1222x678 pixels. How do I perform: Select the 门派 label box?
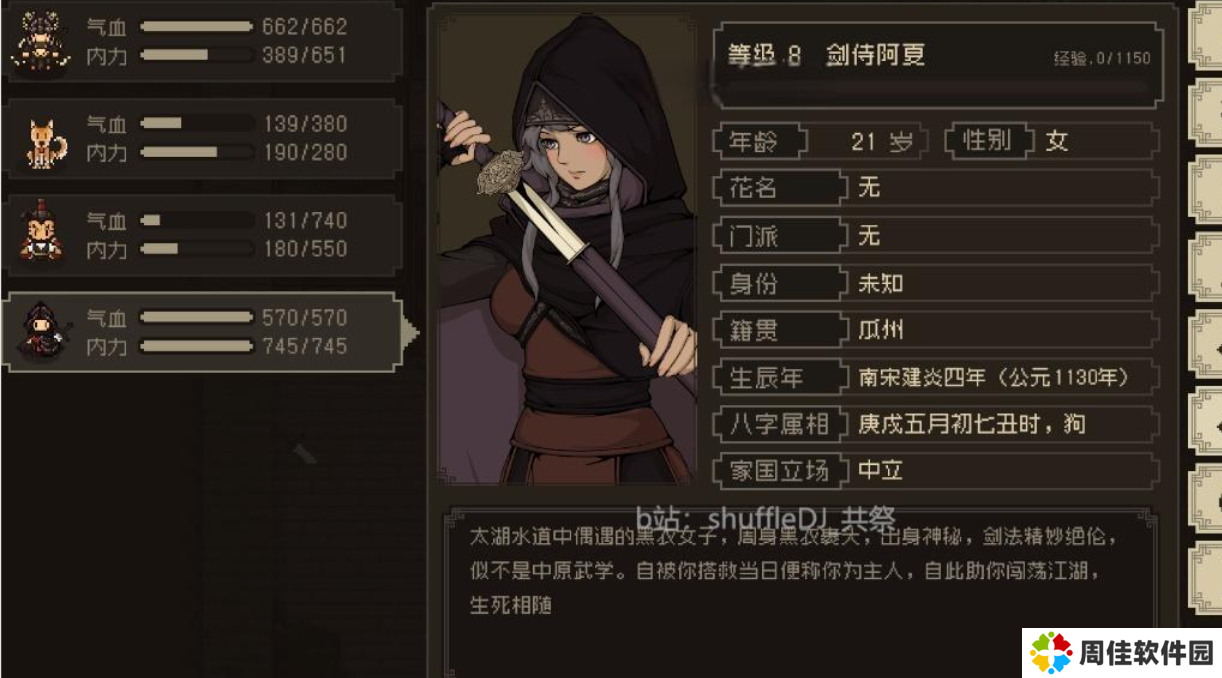(778, 236)
